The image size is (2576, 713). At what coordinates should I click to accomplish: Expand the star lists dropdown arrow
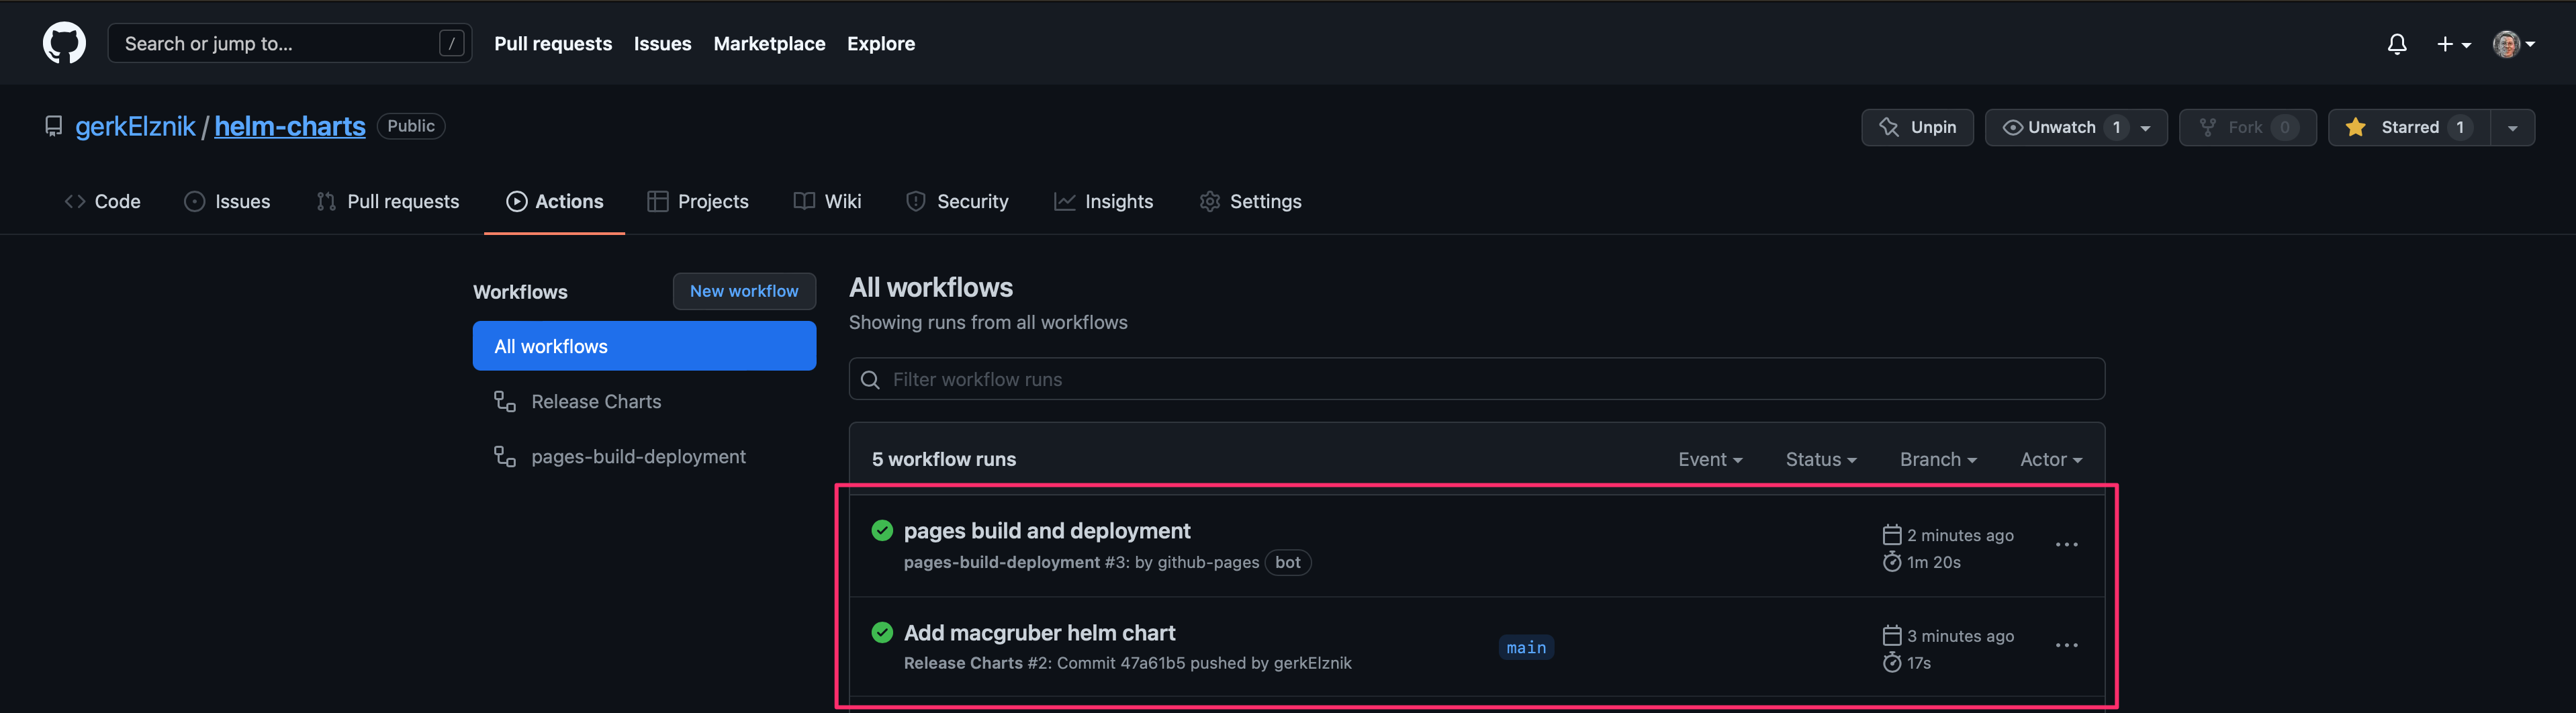pyautogui.click(x=2512, y=127)
